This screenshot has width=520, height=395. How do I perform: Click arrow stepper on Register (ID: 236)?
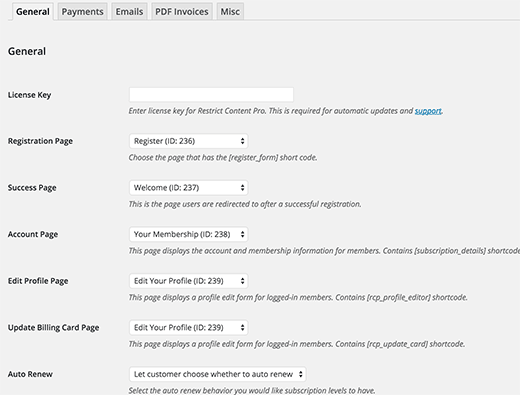(x=242, y=141)
